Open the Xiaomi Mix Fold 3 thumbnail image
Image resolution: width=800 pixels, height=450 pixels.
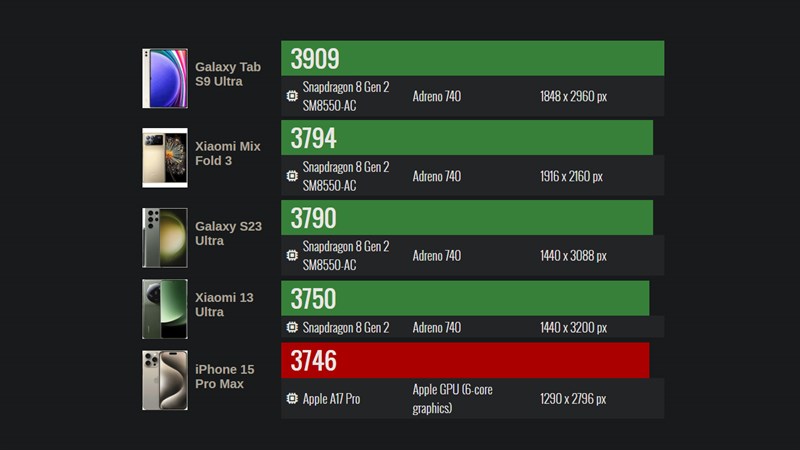point(165,158)
